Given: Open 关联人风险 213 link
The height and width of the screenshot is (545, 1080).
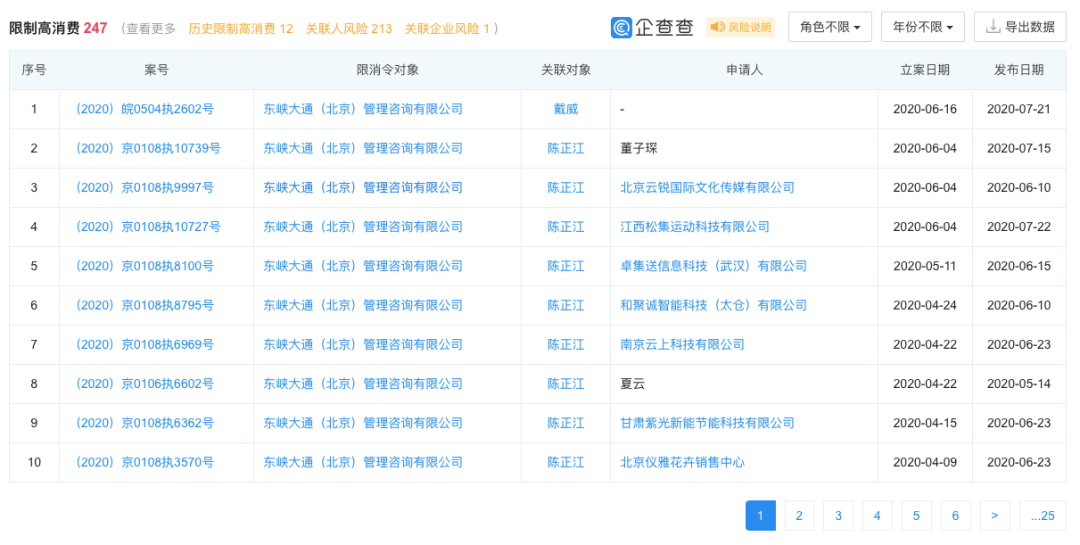Looking at the screenshot, I should click(349, 29).
